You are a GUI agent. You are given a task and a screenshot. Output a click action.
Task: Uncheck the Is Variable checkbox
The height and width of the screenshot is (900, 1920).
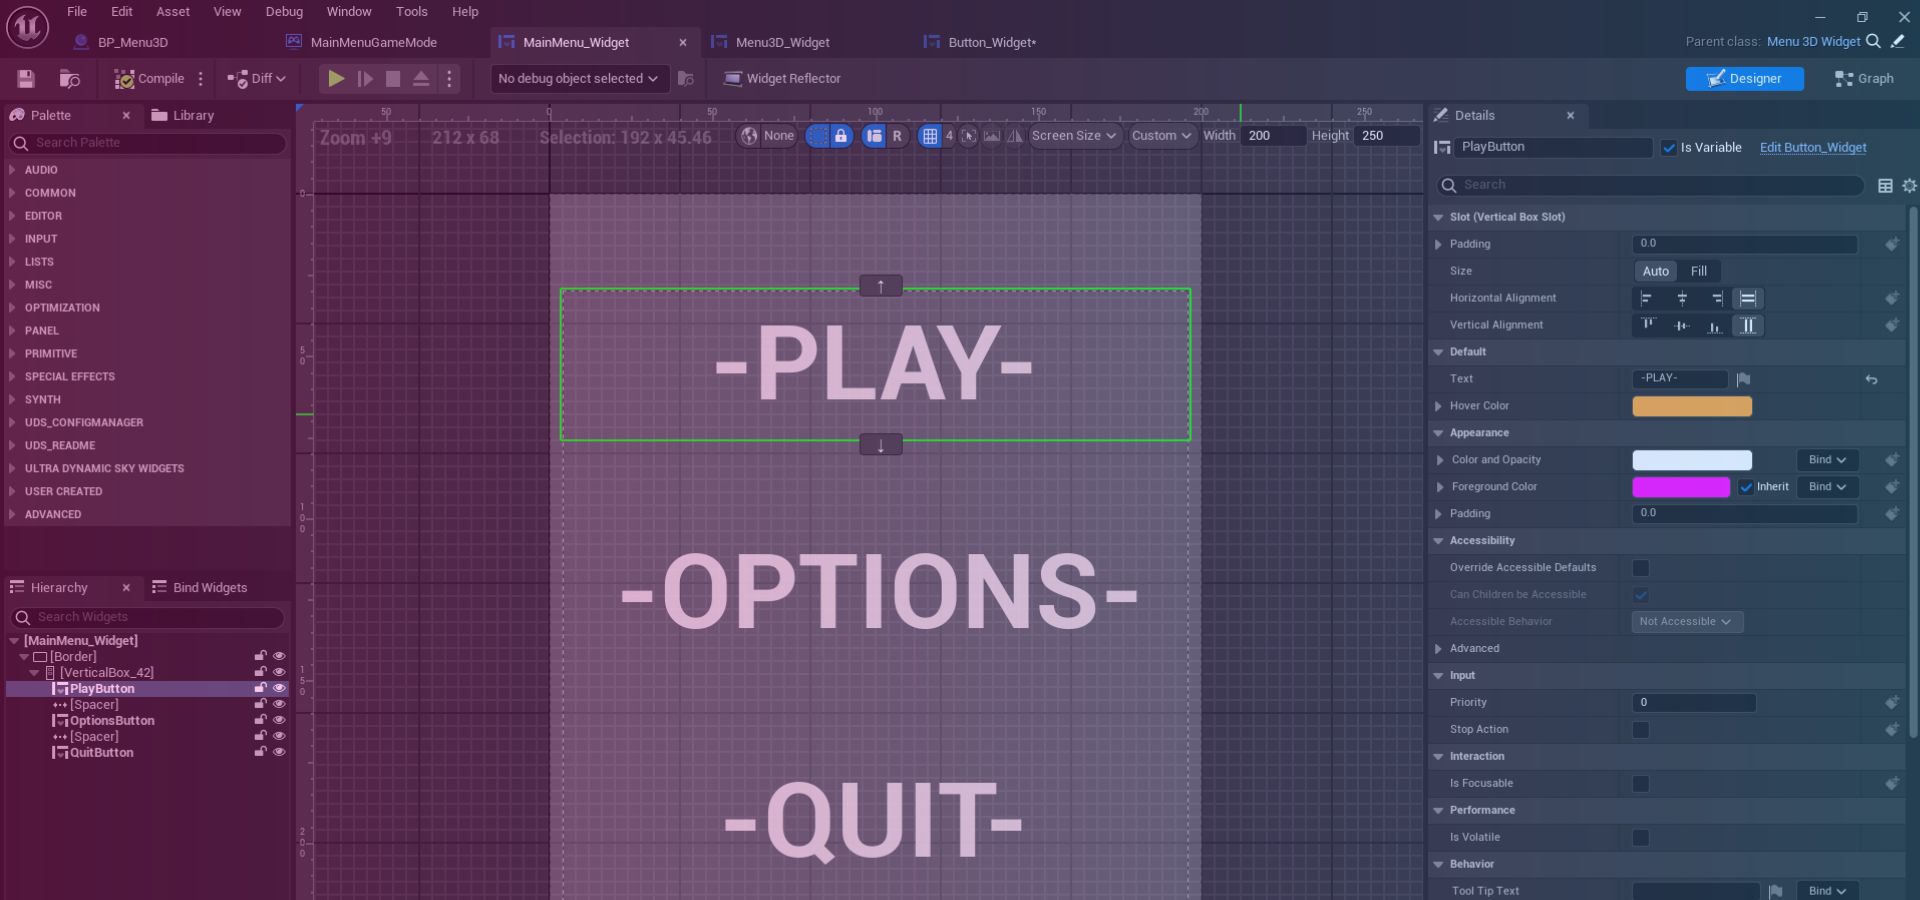click(x=1668, y=148)
